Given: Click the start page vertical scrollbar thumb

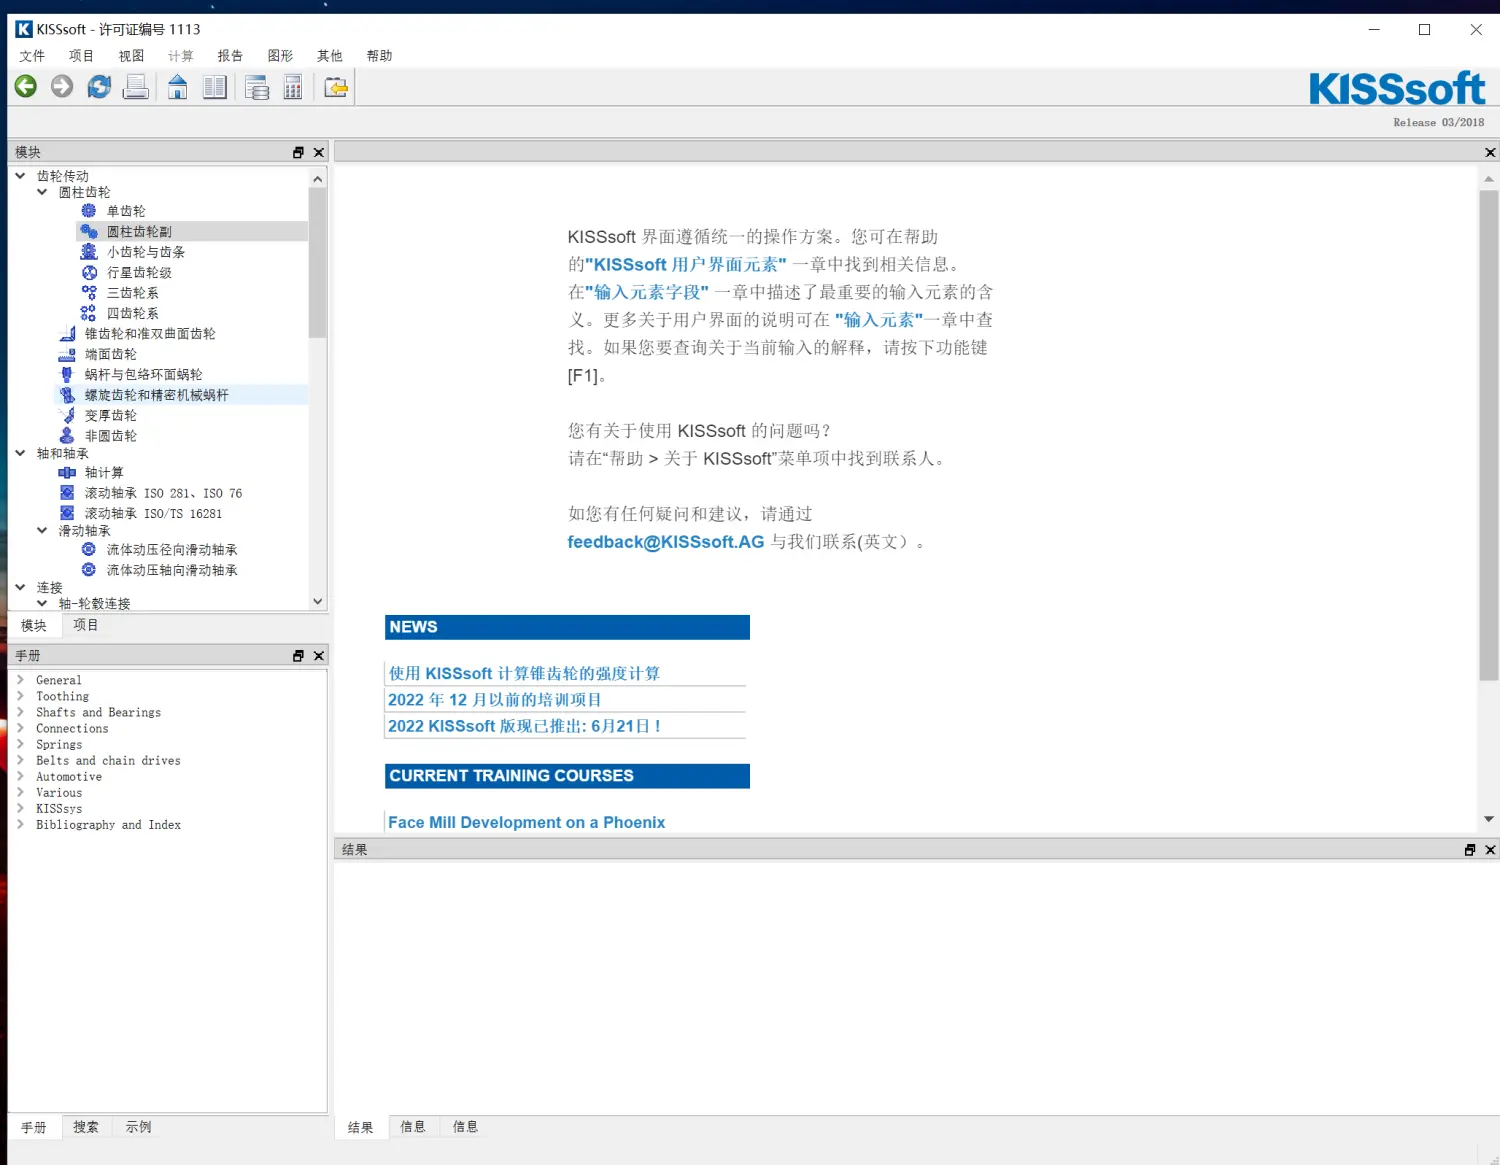Looking at the screenshot, I should point(1489,435).
